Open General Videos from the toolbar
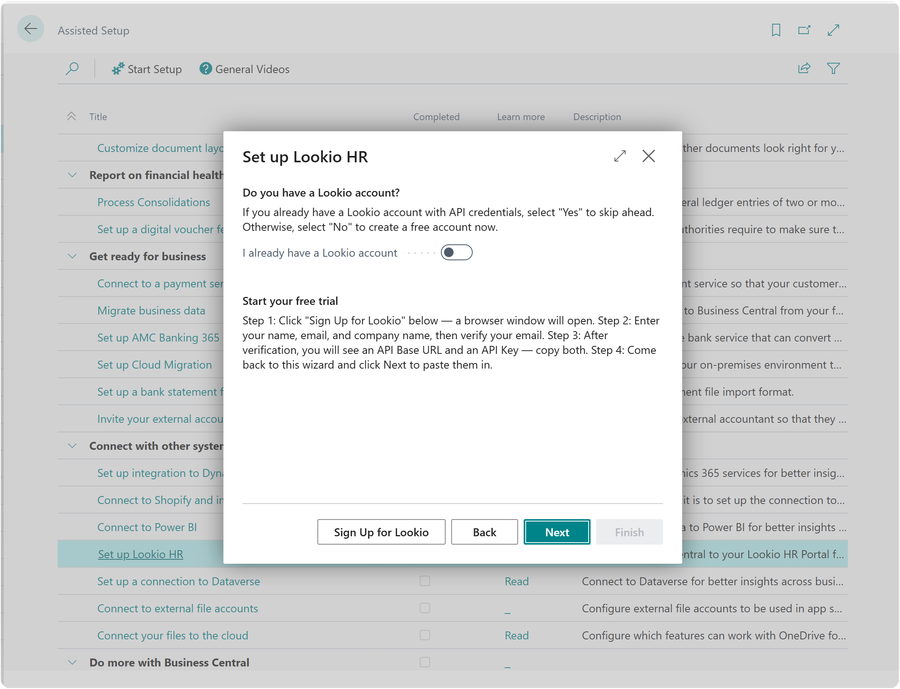 245,68
